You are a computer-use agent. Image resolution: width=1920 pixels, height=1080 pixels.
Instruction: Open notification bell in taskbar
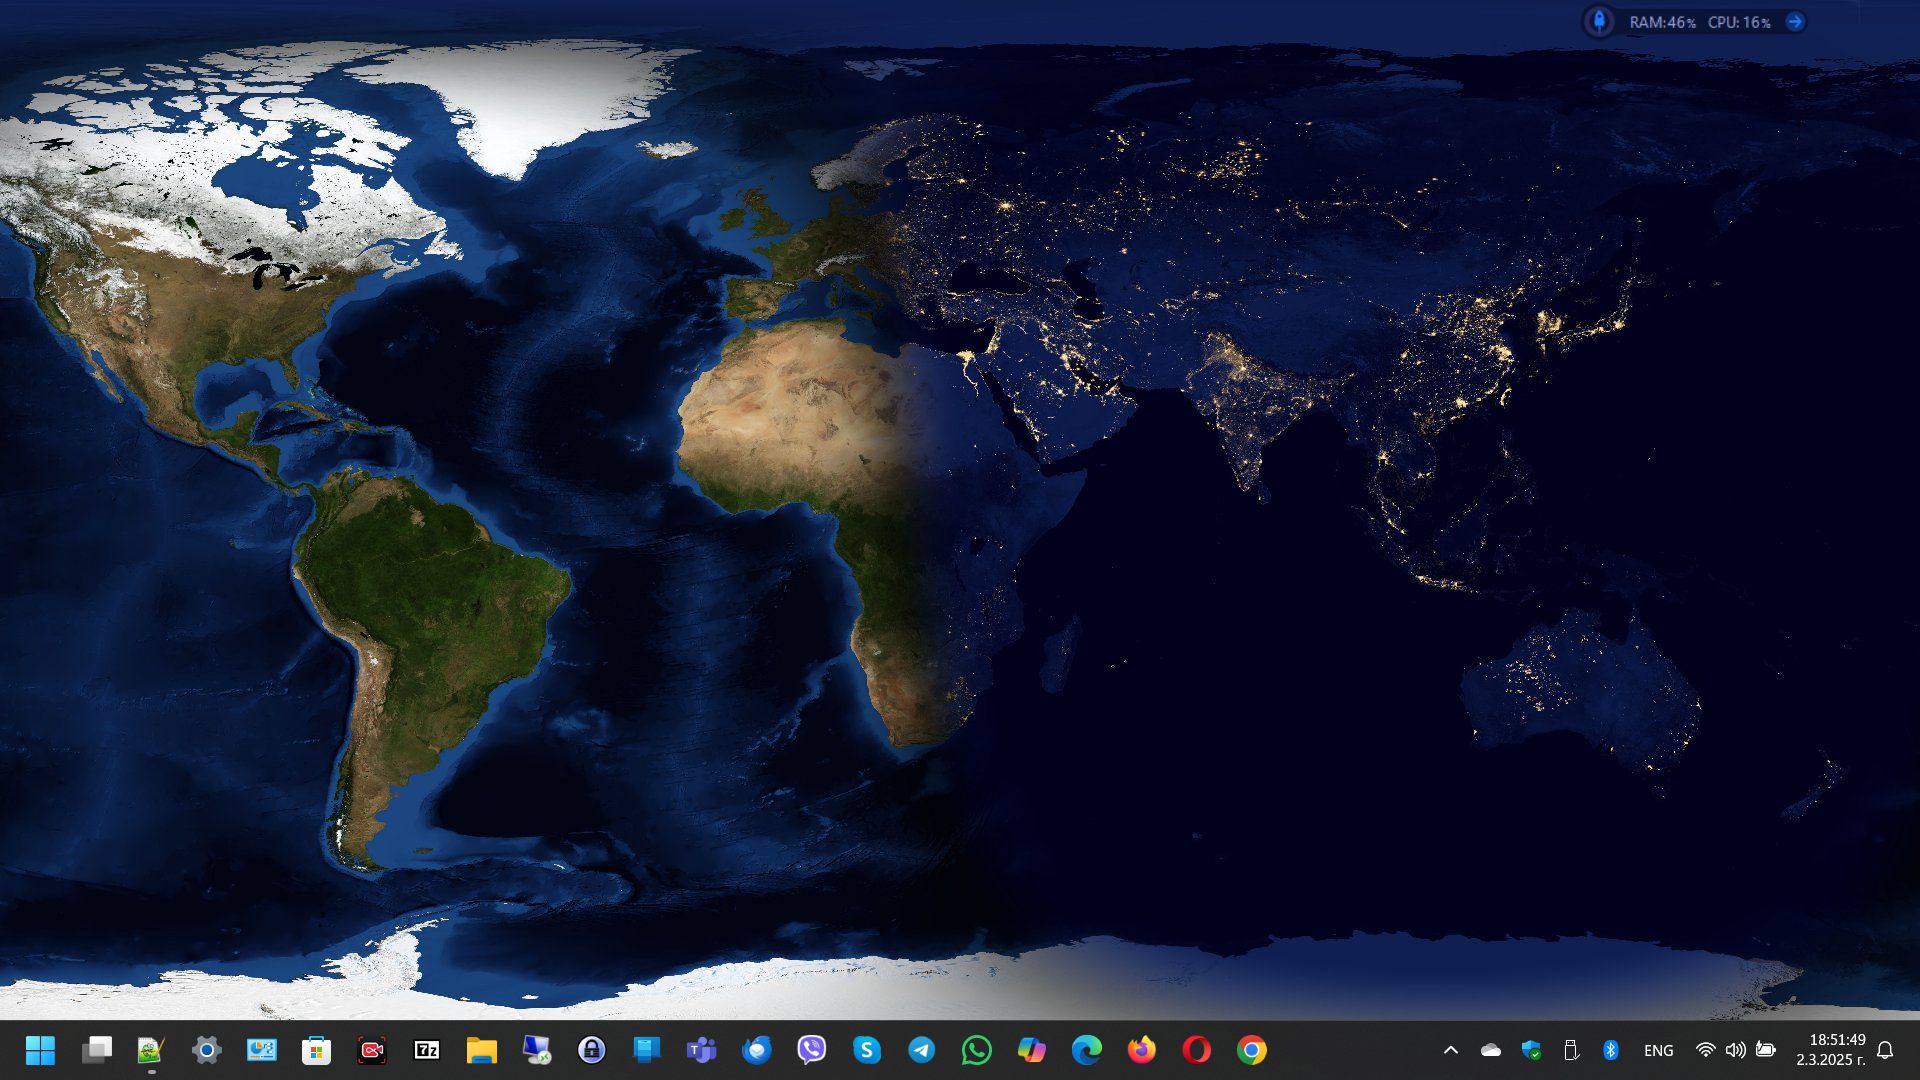coord(1885,1050)
